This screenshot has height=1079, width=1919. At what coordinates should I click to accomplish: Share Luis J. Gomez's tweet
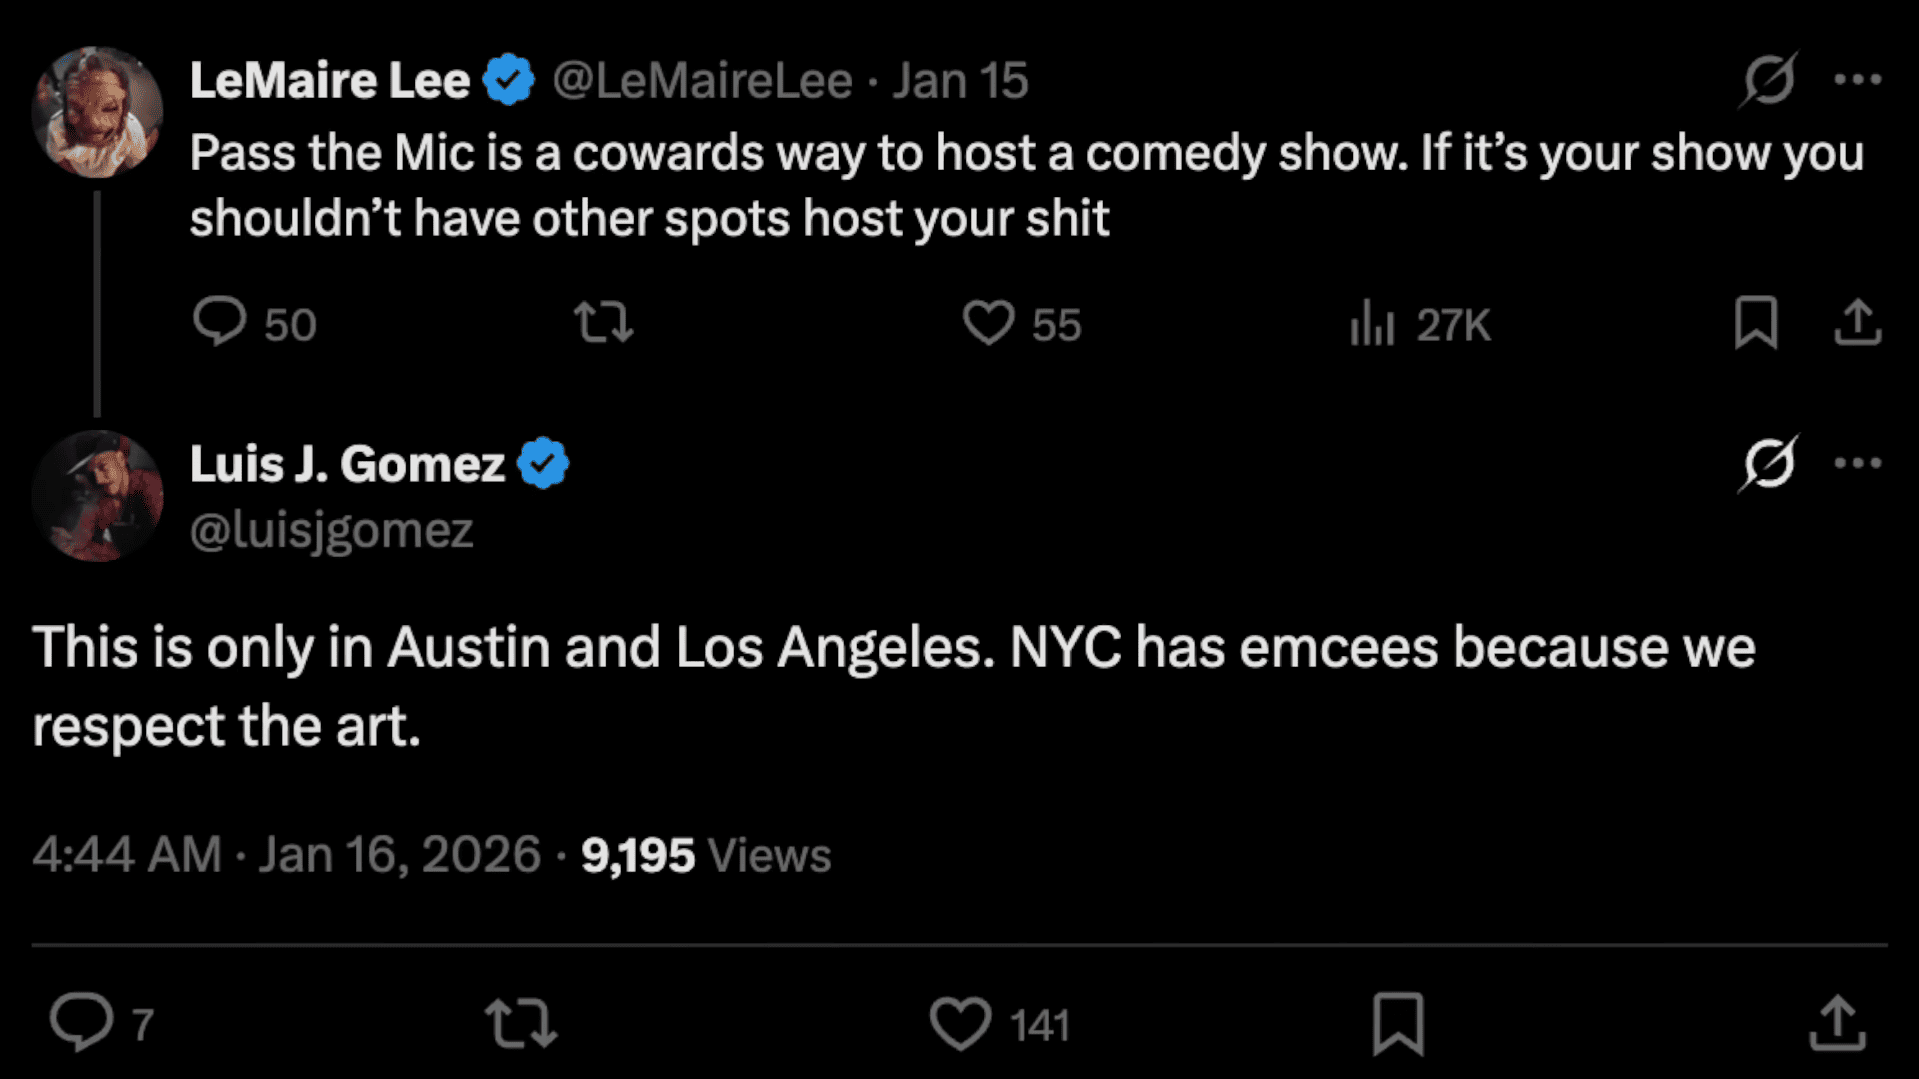(1837, 1023)
